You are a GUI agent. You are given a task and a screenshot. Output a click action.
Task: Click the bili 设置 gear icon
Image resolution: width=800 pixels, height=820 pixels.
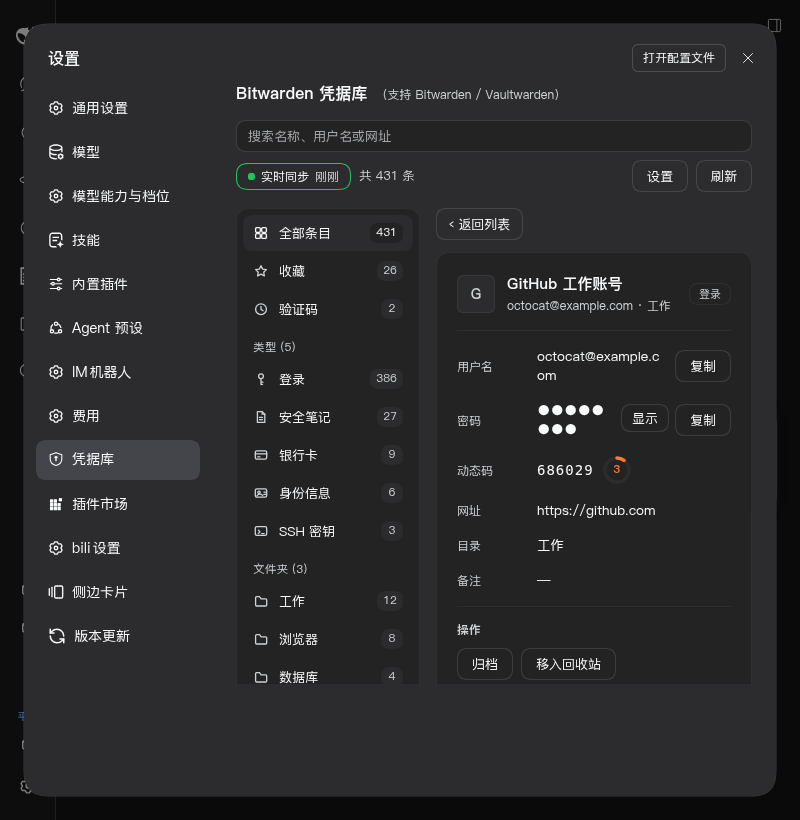56,548
